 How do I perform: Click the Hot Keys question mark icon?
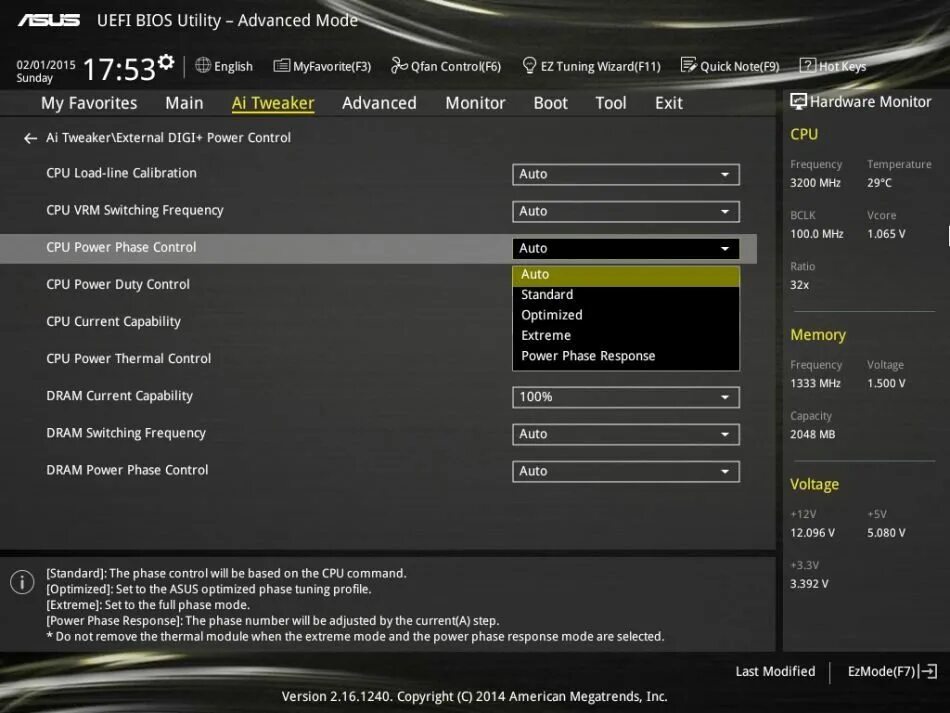coord(808,65)
